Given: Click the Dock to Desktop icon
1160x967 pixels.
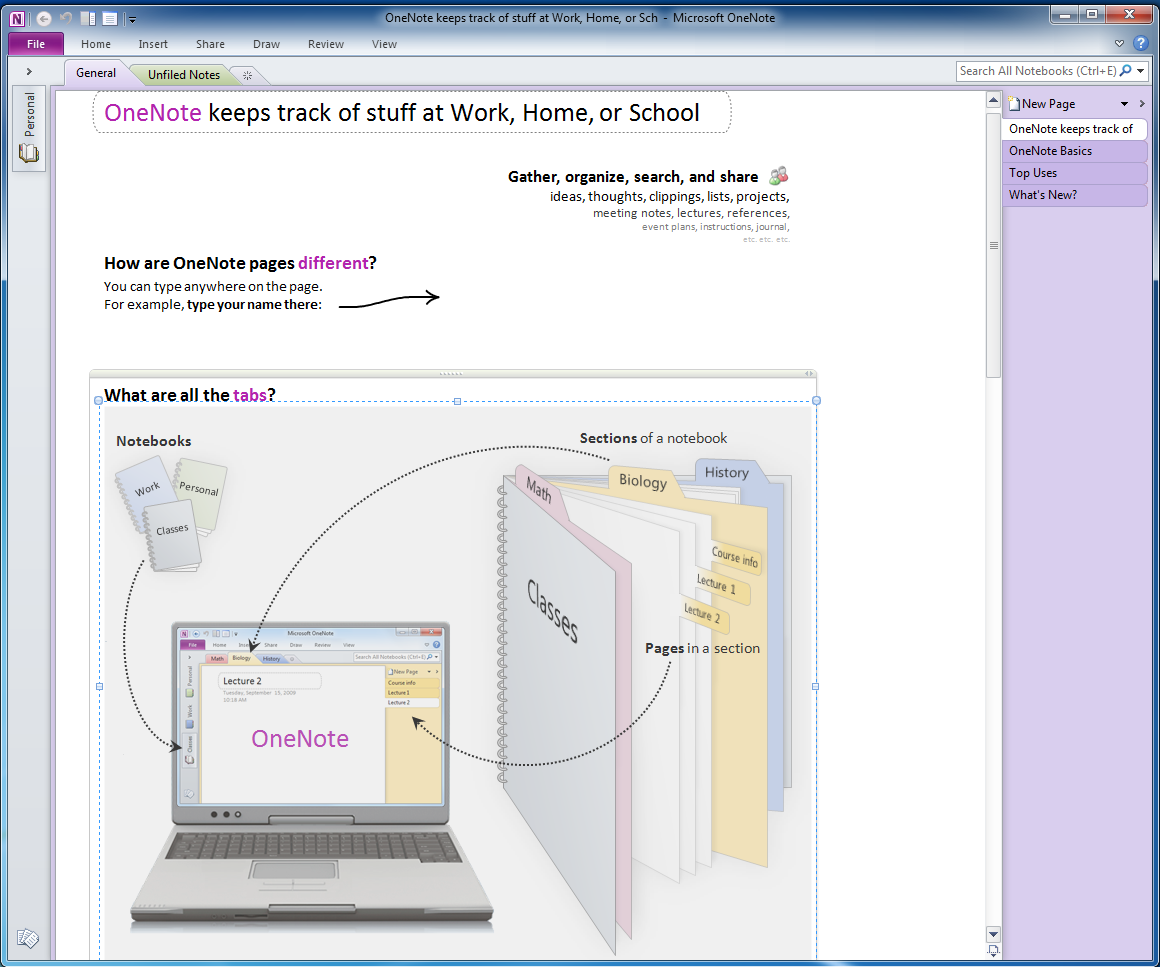Looking at the screenshot, I should tap(88, 18).
